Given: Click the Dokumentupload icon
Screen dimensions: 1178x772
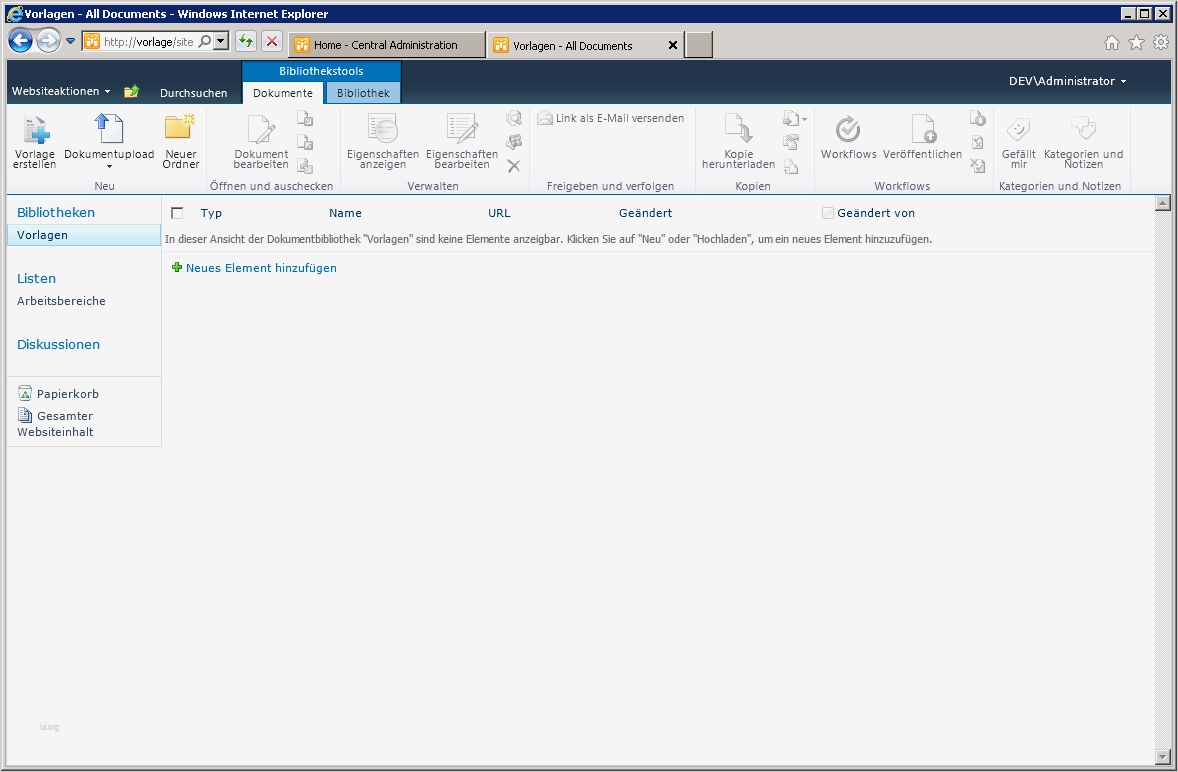Looking at the screenshot, I should pyautogui.click(x=109, y=128).
